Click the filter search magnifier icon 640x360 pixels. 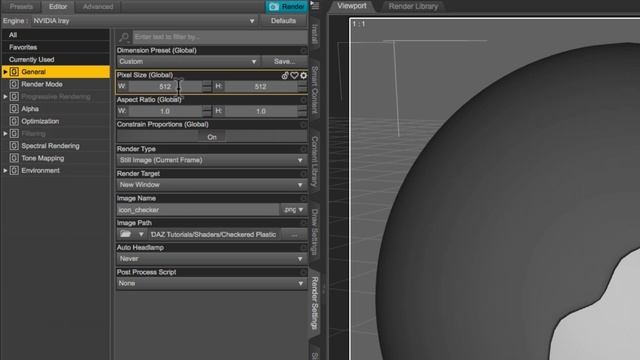(x=124, y=37)
